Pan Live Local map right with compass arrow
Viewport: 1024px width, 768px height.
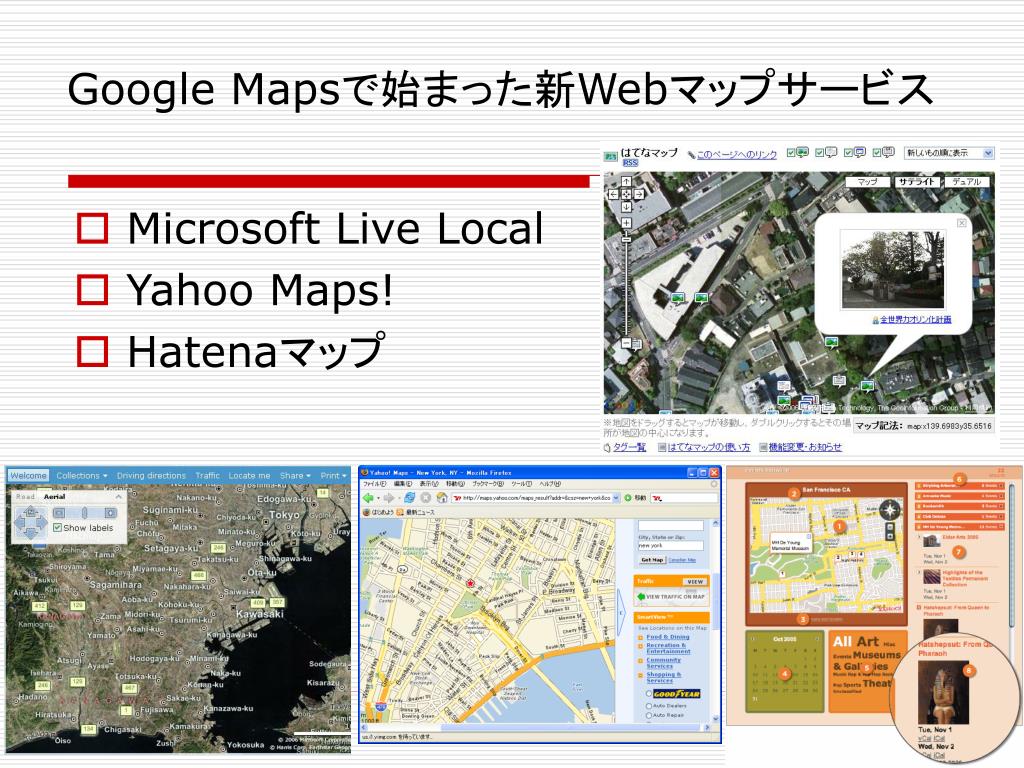tap(42, 524)
